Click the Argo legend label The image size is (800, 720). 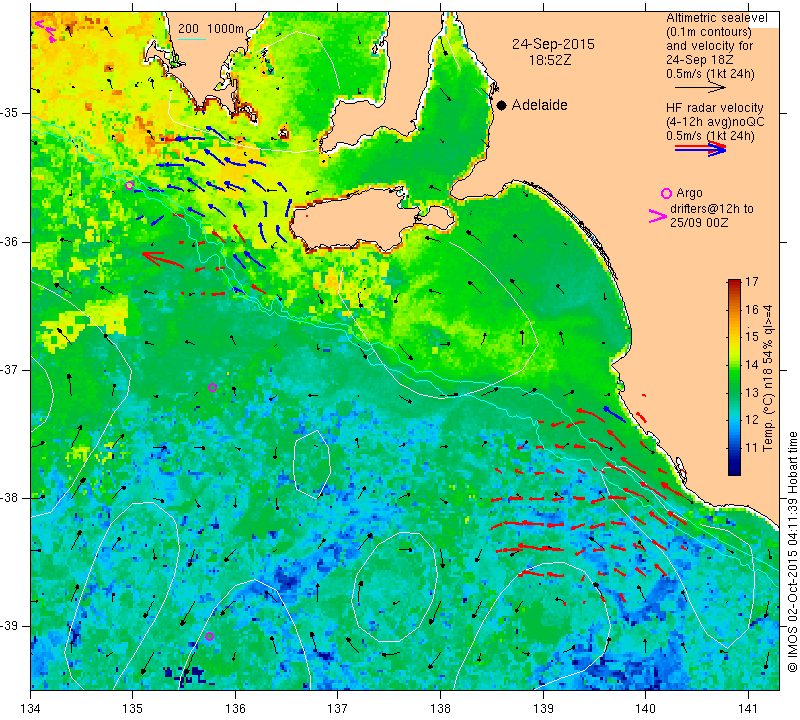[x=689, y=193]
